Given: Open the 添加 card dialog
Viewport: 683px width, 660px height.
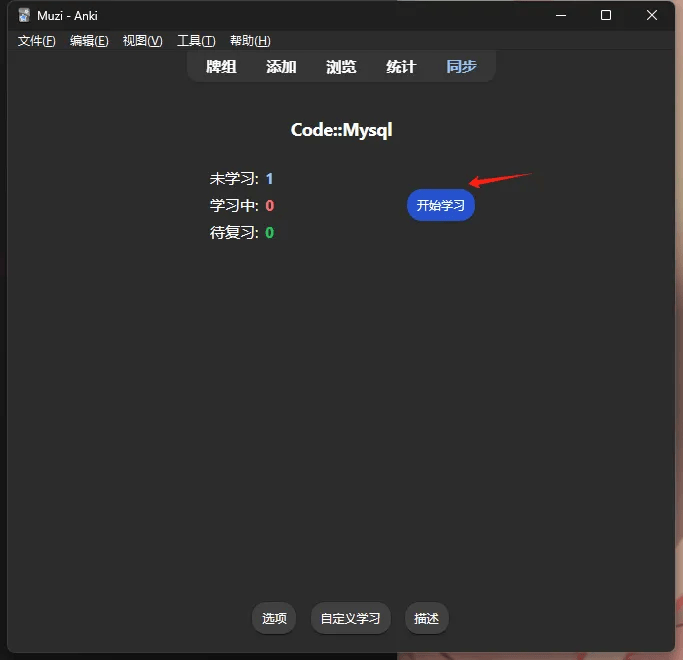Looking at the screenshot, I should tap(281, 67).
